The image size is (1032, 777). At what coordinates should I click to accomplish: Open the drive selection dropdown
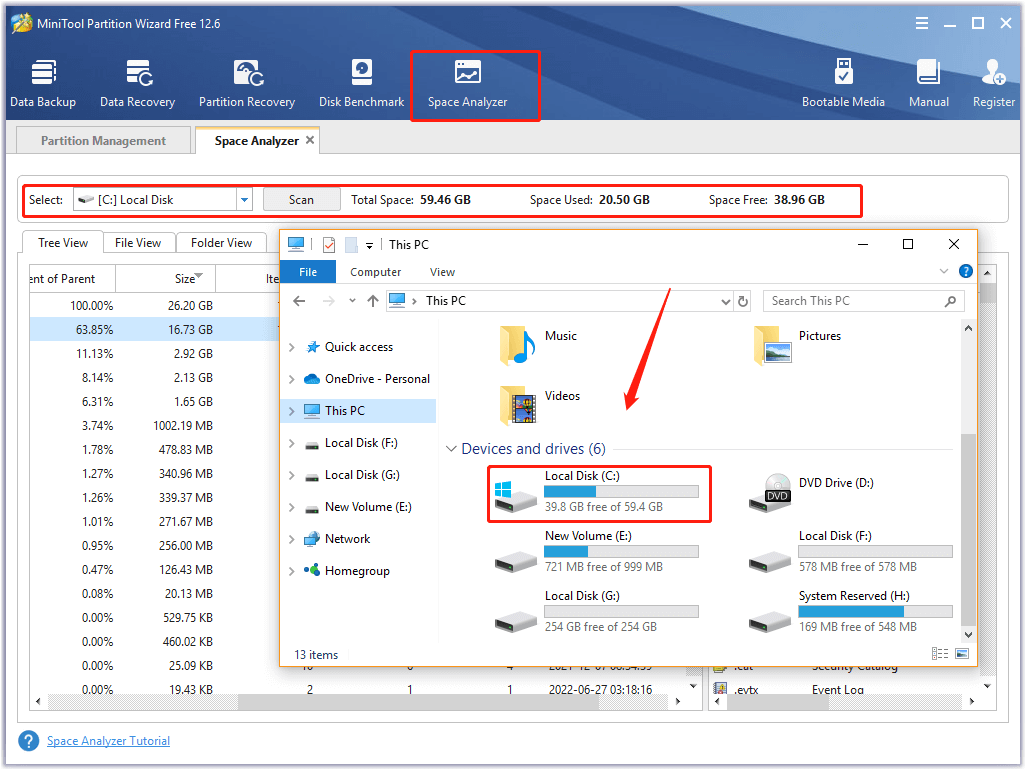click(x=243, y=199)
